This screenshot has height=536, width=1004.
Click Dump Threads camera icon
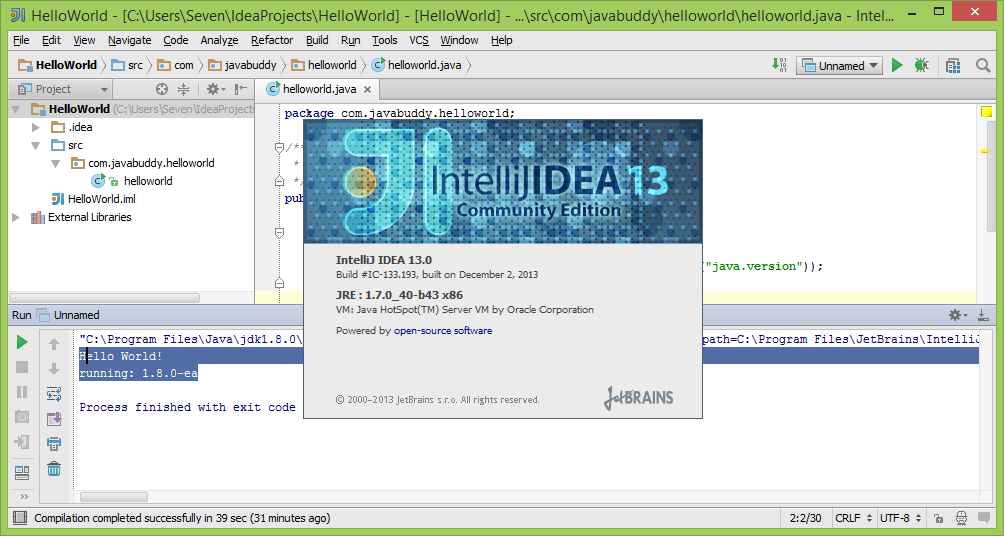(x=22, y=417)
